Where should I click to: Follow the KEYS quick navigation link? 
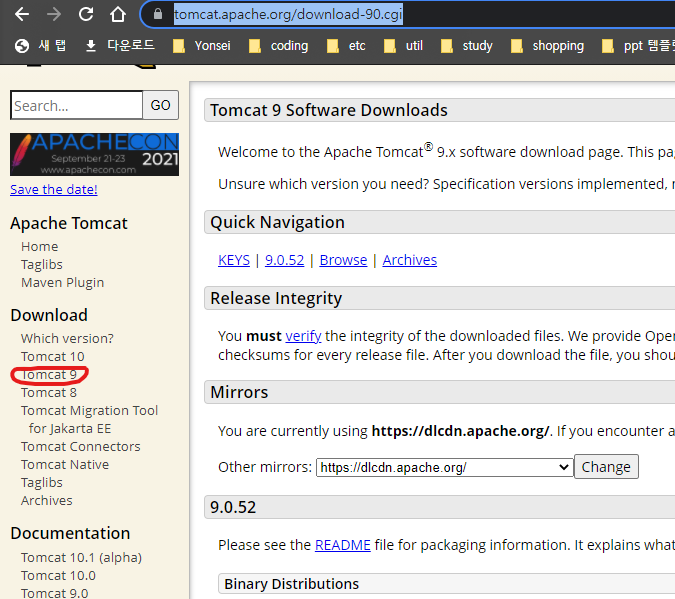point(234,260)
